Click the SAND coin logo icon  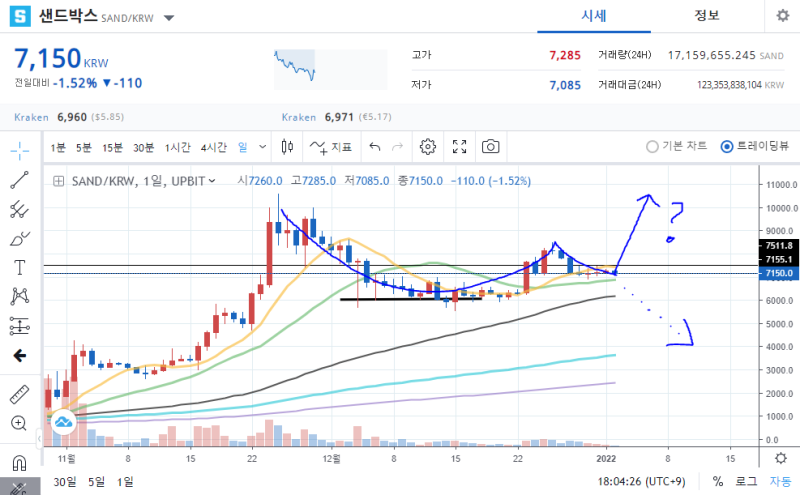click(20, 16)
